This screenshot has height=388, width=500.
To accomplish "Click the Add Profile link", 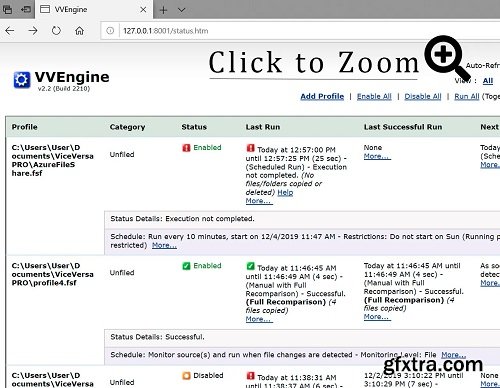I will [322, 96].
